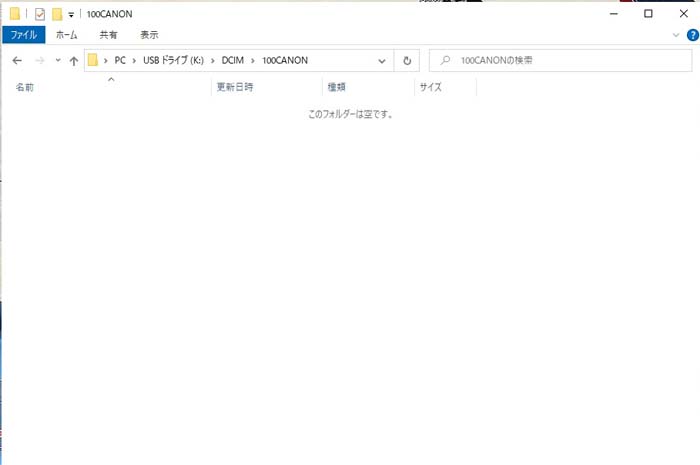700x465 pixels.
Task: Sort by the サイズ column header
Action: tap(446, 87)
